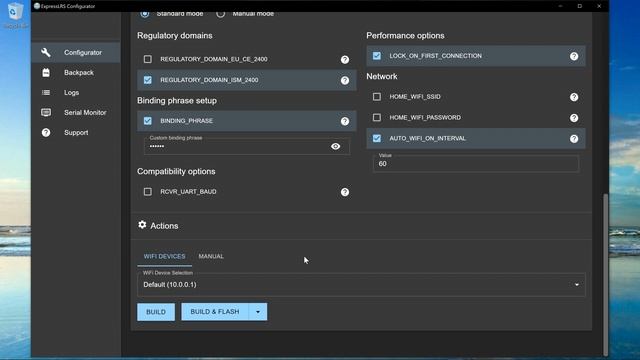The width and height of the screenshot is (640, 360).
Task: Show help for HOME_WIFI_PASSWORD
Action: tap(574, 118)
